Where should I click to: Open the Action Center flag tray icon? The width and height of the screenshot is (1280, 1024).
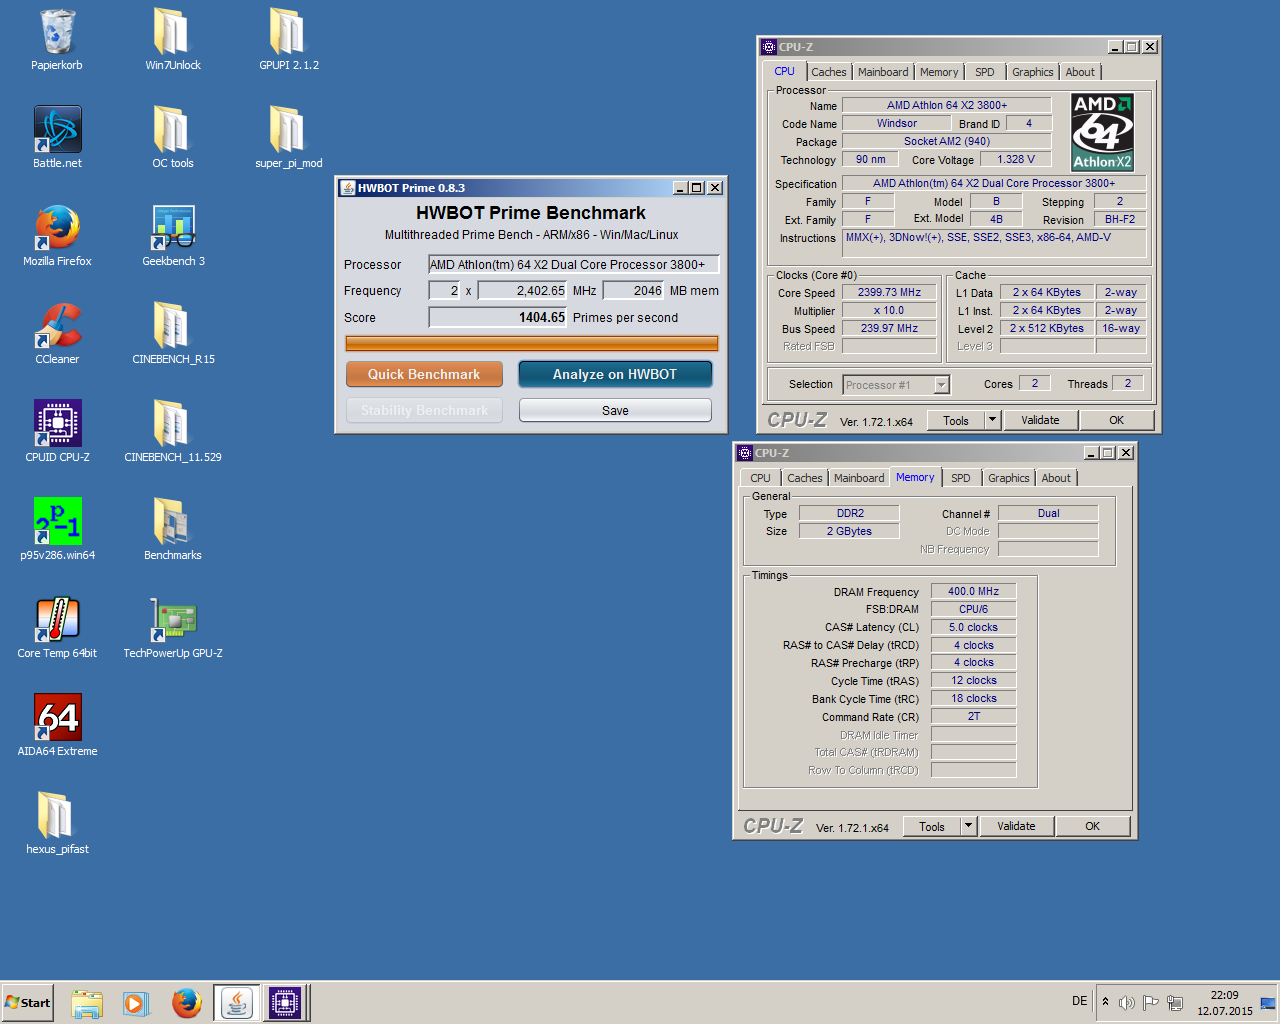click(1151, 1002)
